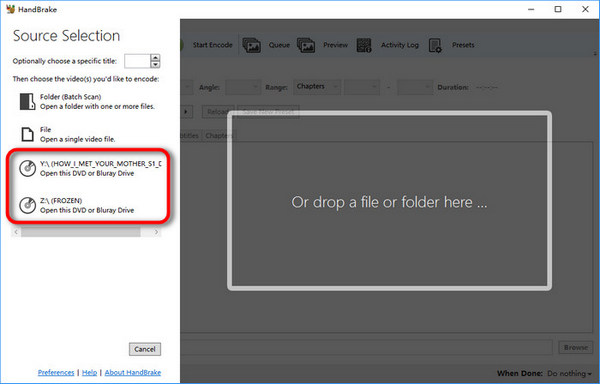
Task: Open the start chapter dropdown
Action: tap(362, 87)
